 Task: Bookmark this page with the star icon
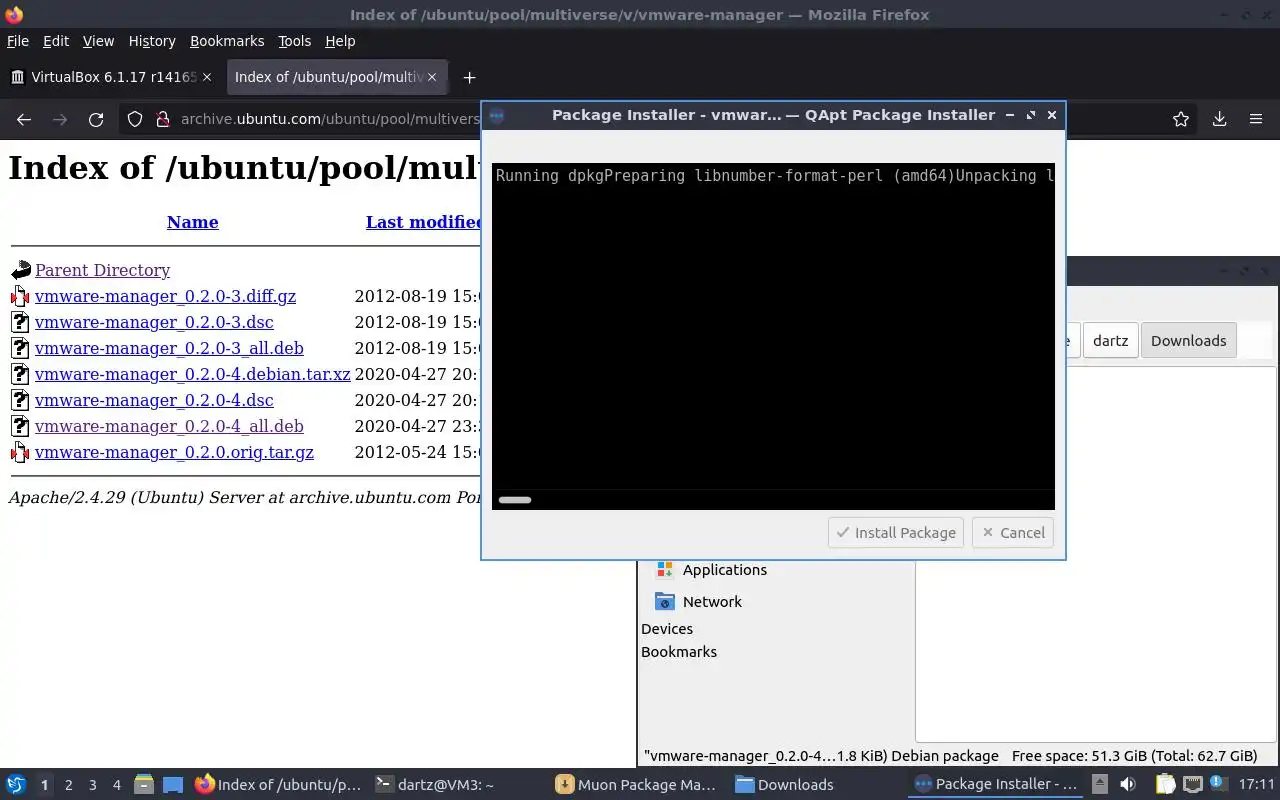[x=1181, y=119]
